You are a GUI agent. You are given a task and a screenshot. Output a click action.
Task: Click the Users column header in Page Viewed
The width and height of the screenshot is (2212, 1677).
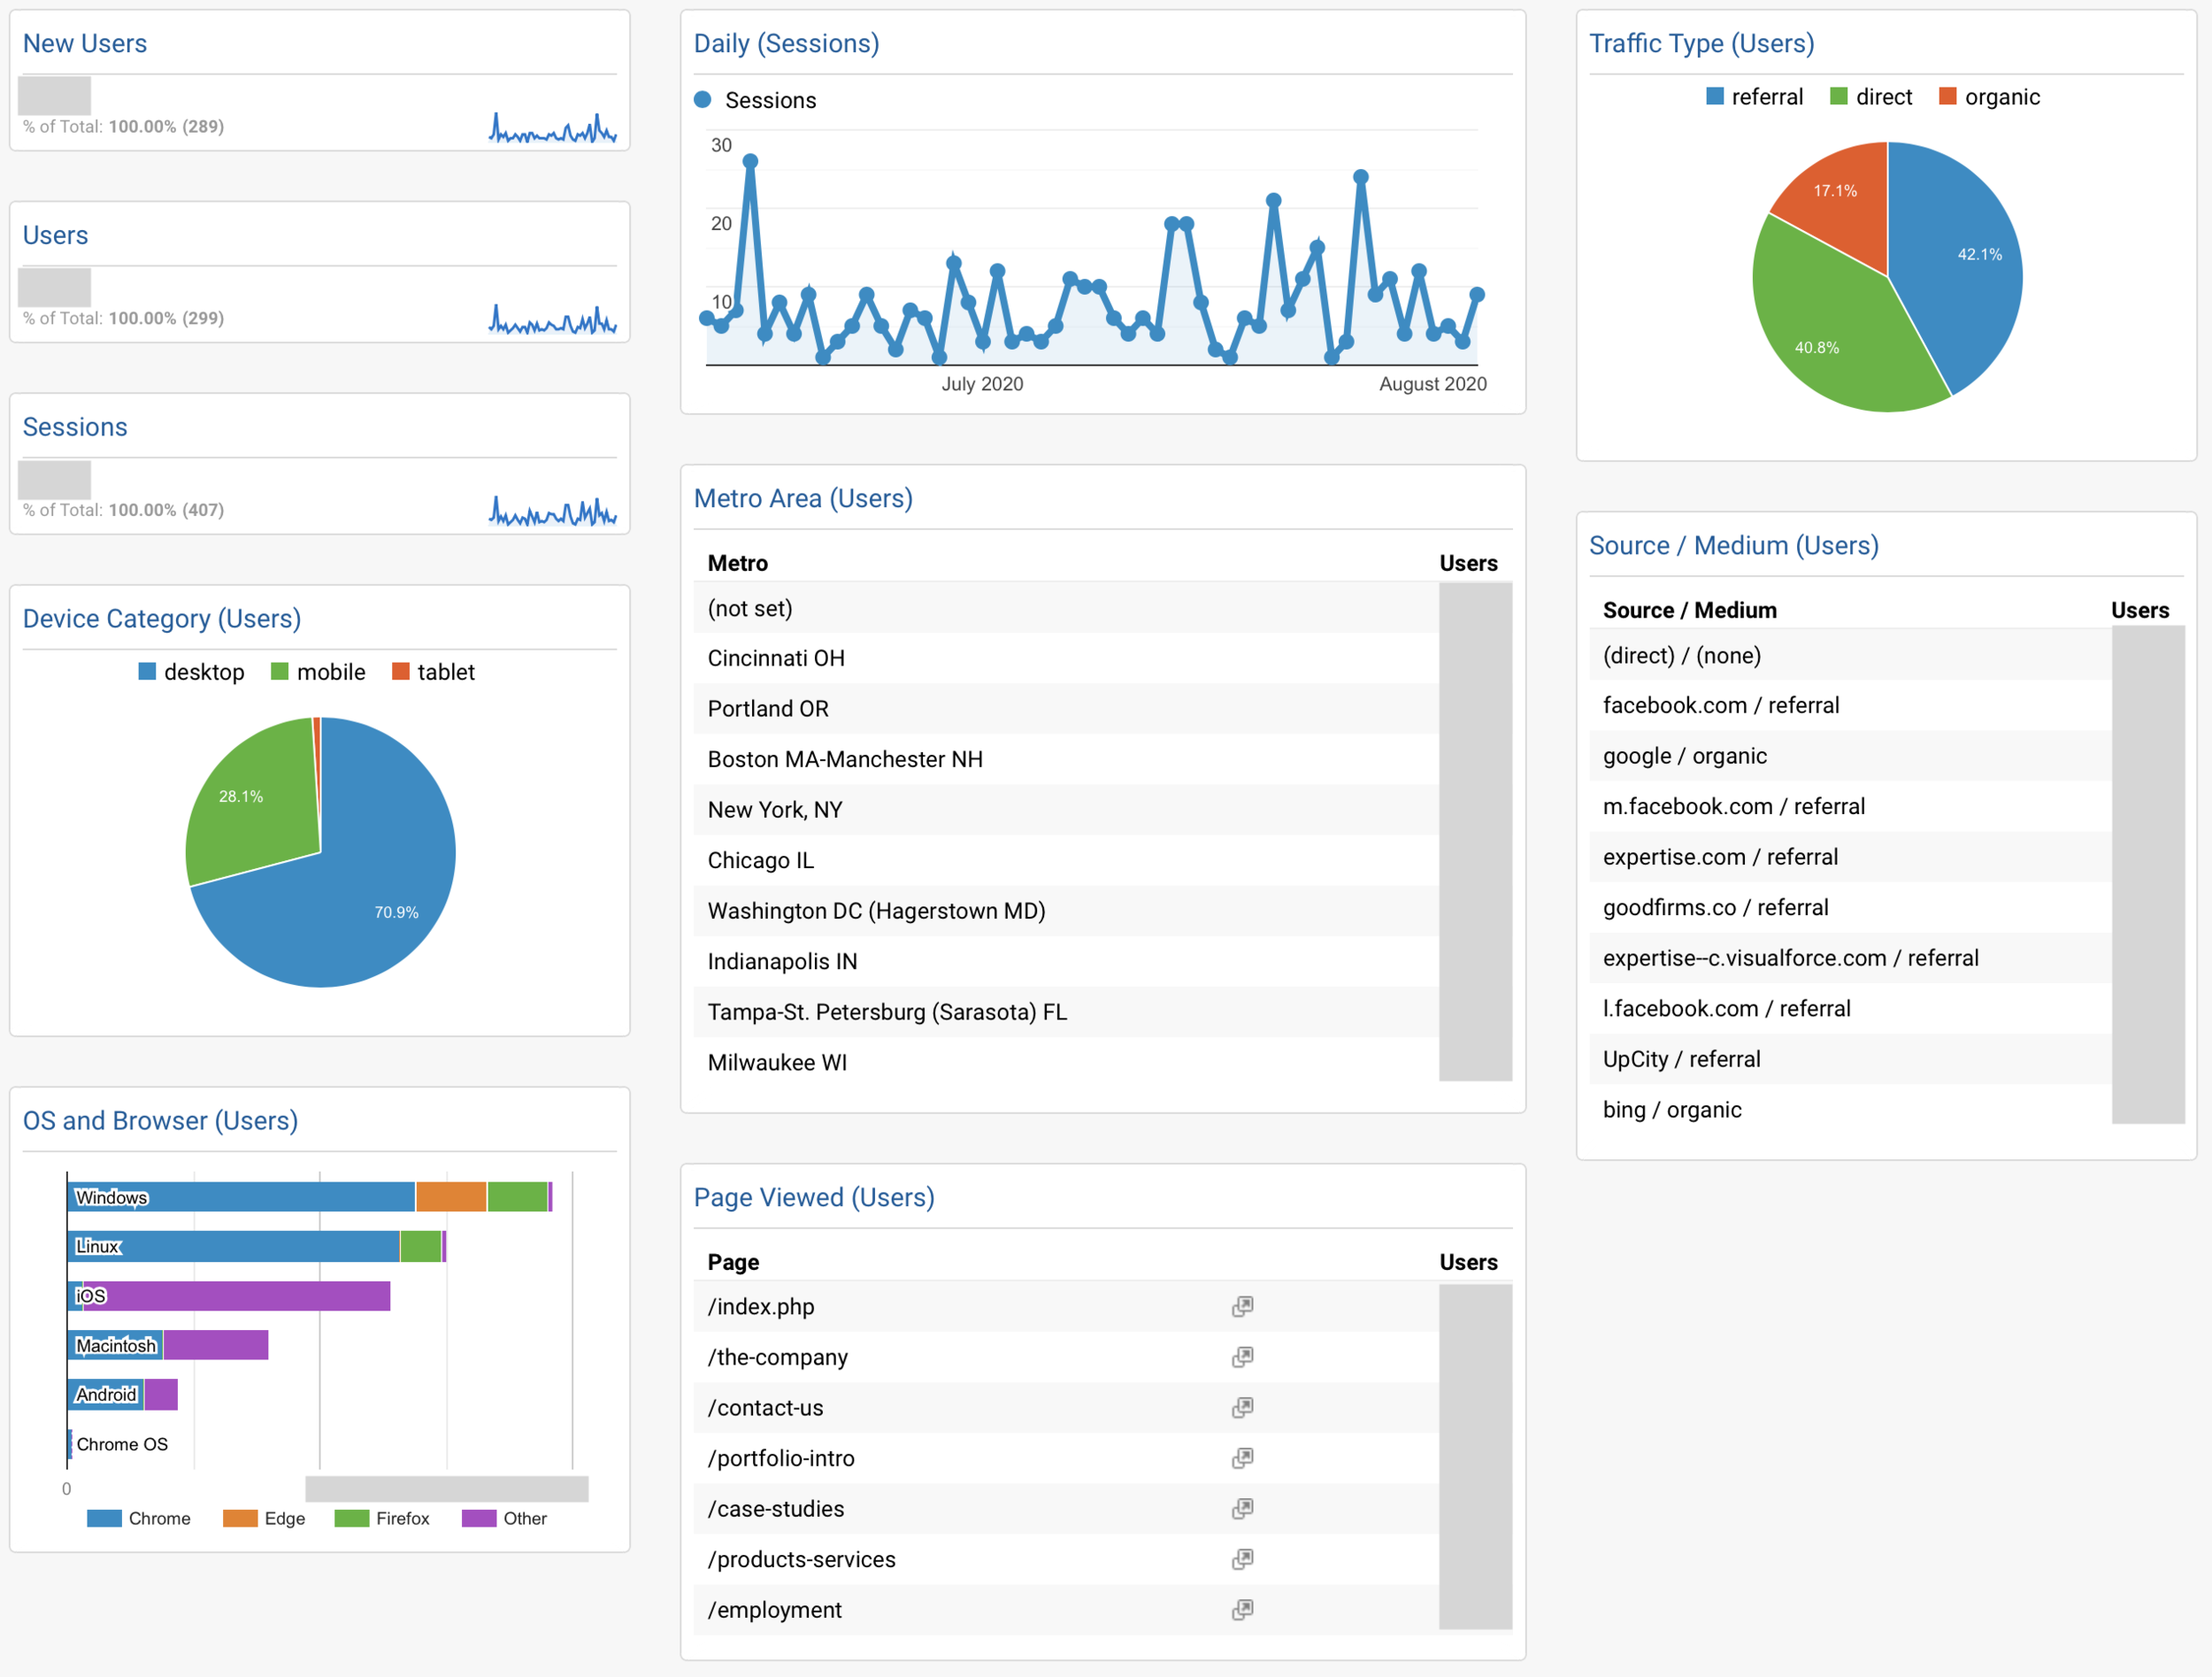pyautogui.click(x=1467, y=1262)
